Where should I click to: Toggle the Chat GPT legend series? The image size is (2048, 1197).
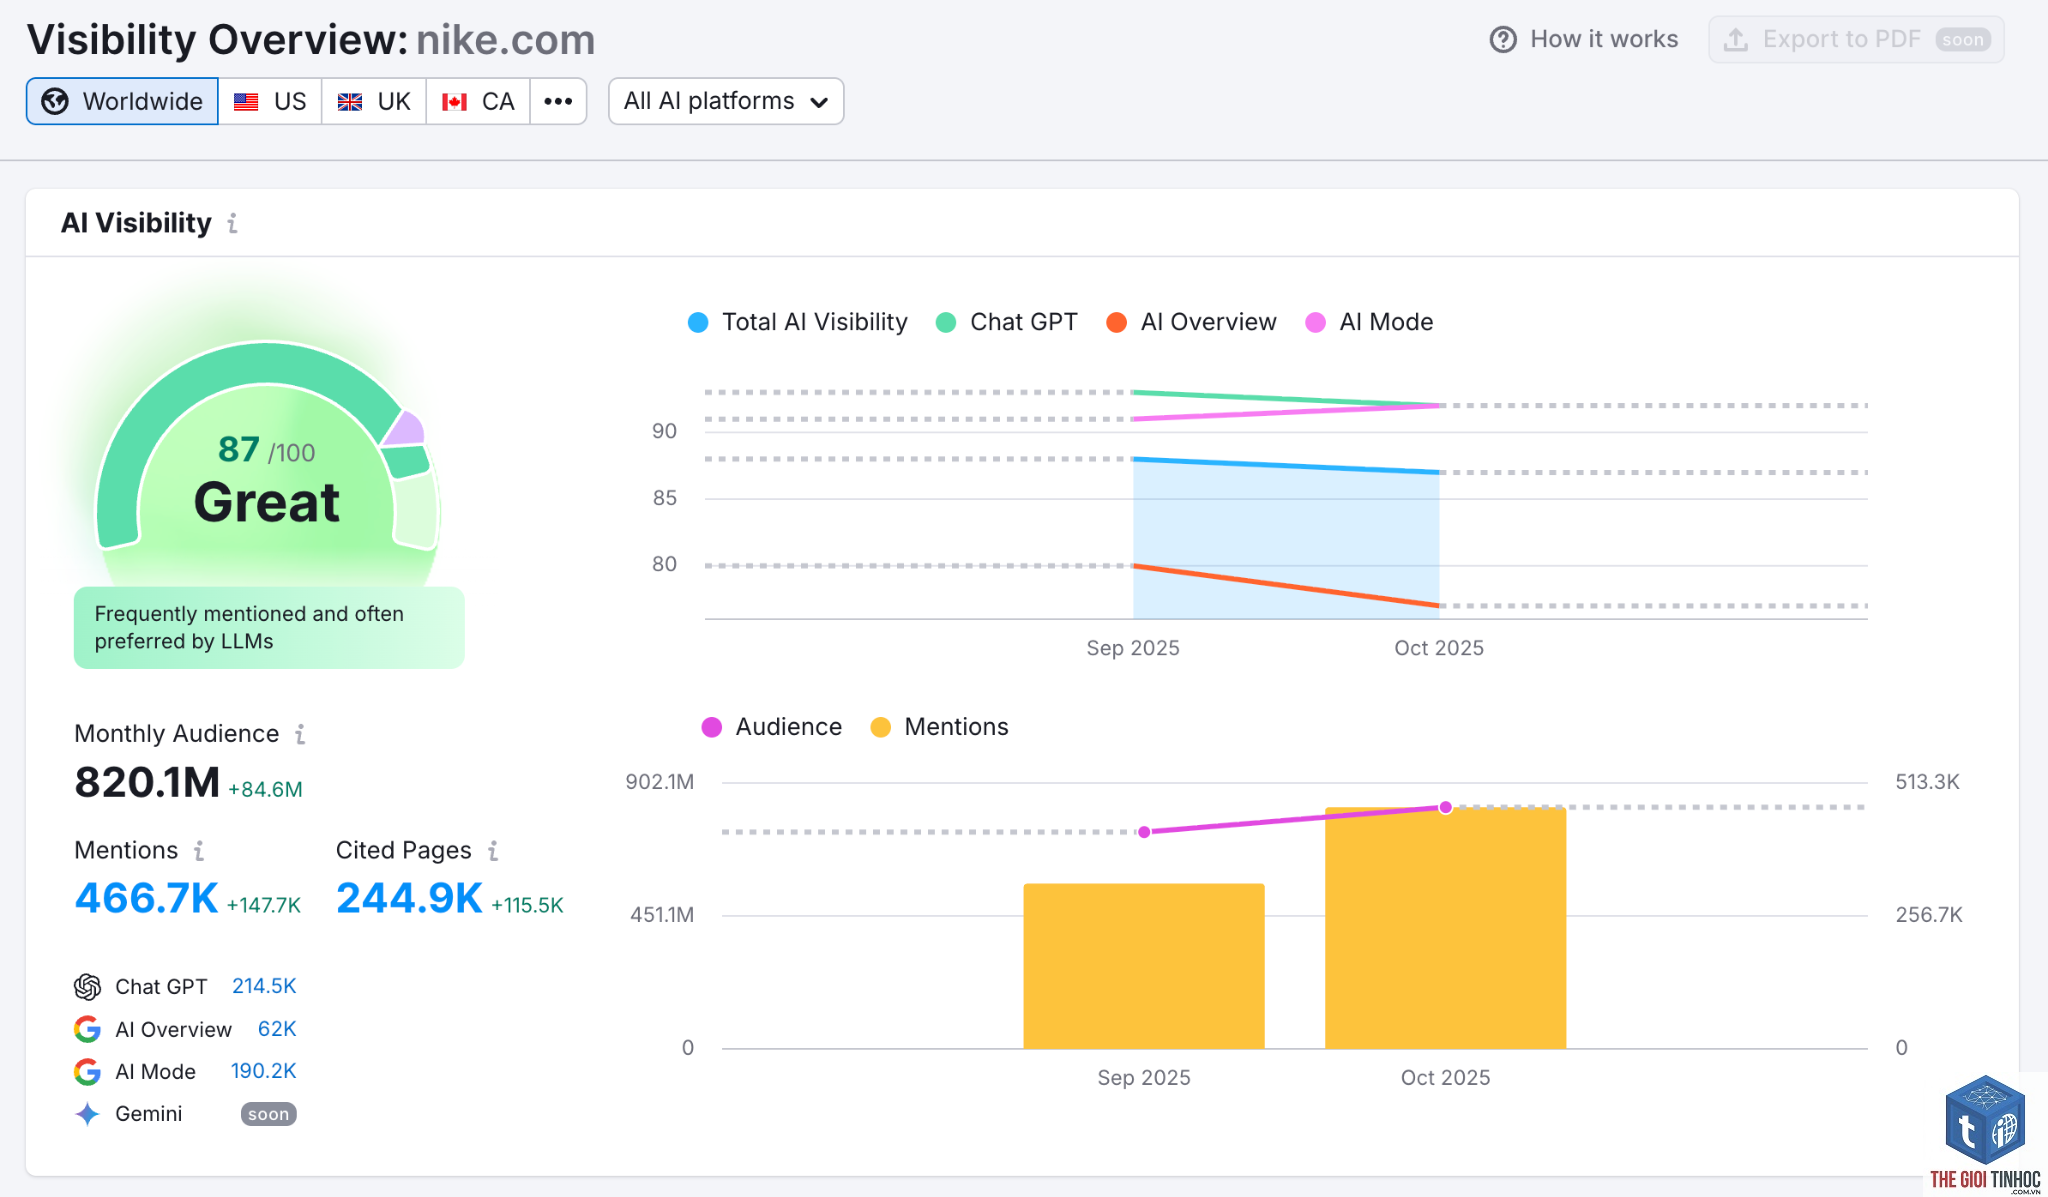coord(1007,322)
